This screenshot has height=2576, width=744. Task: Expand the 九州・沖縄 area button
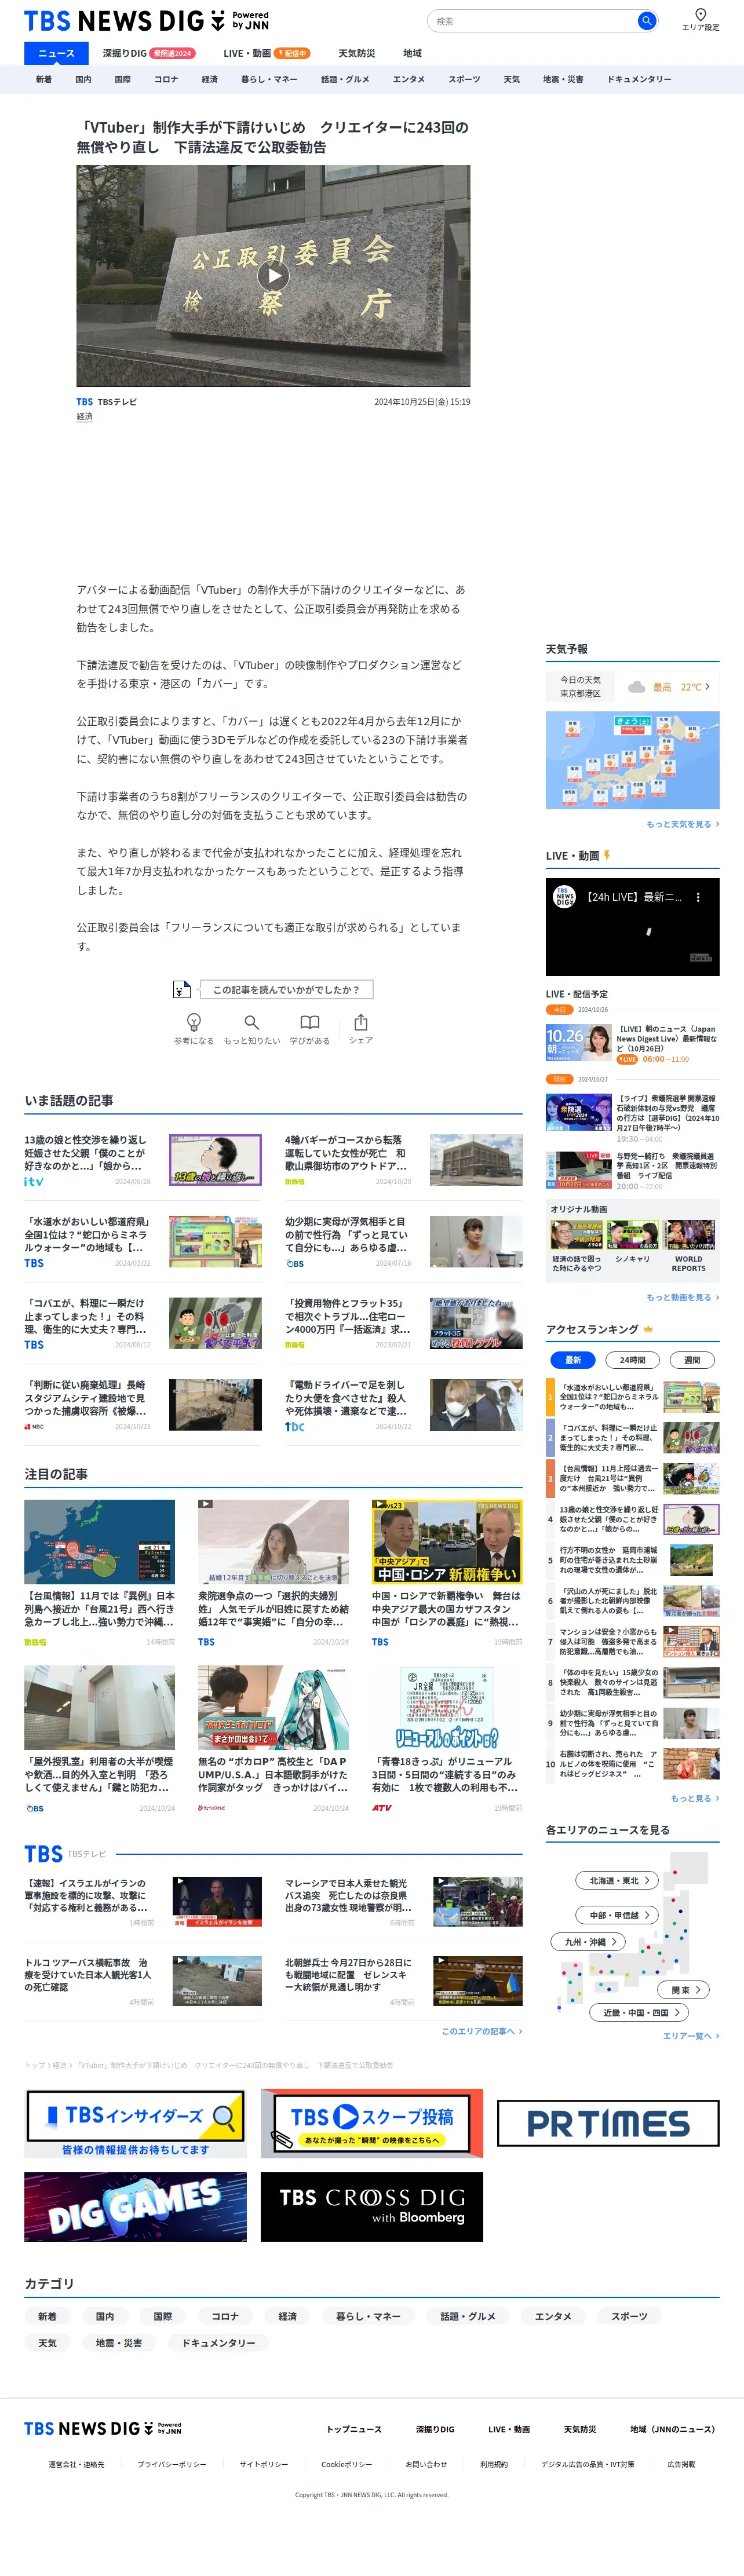click(588, 1941)
